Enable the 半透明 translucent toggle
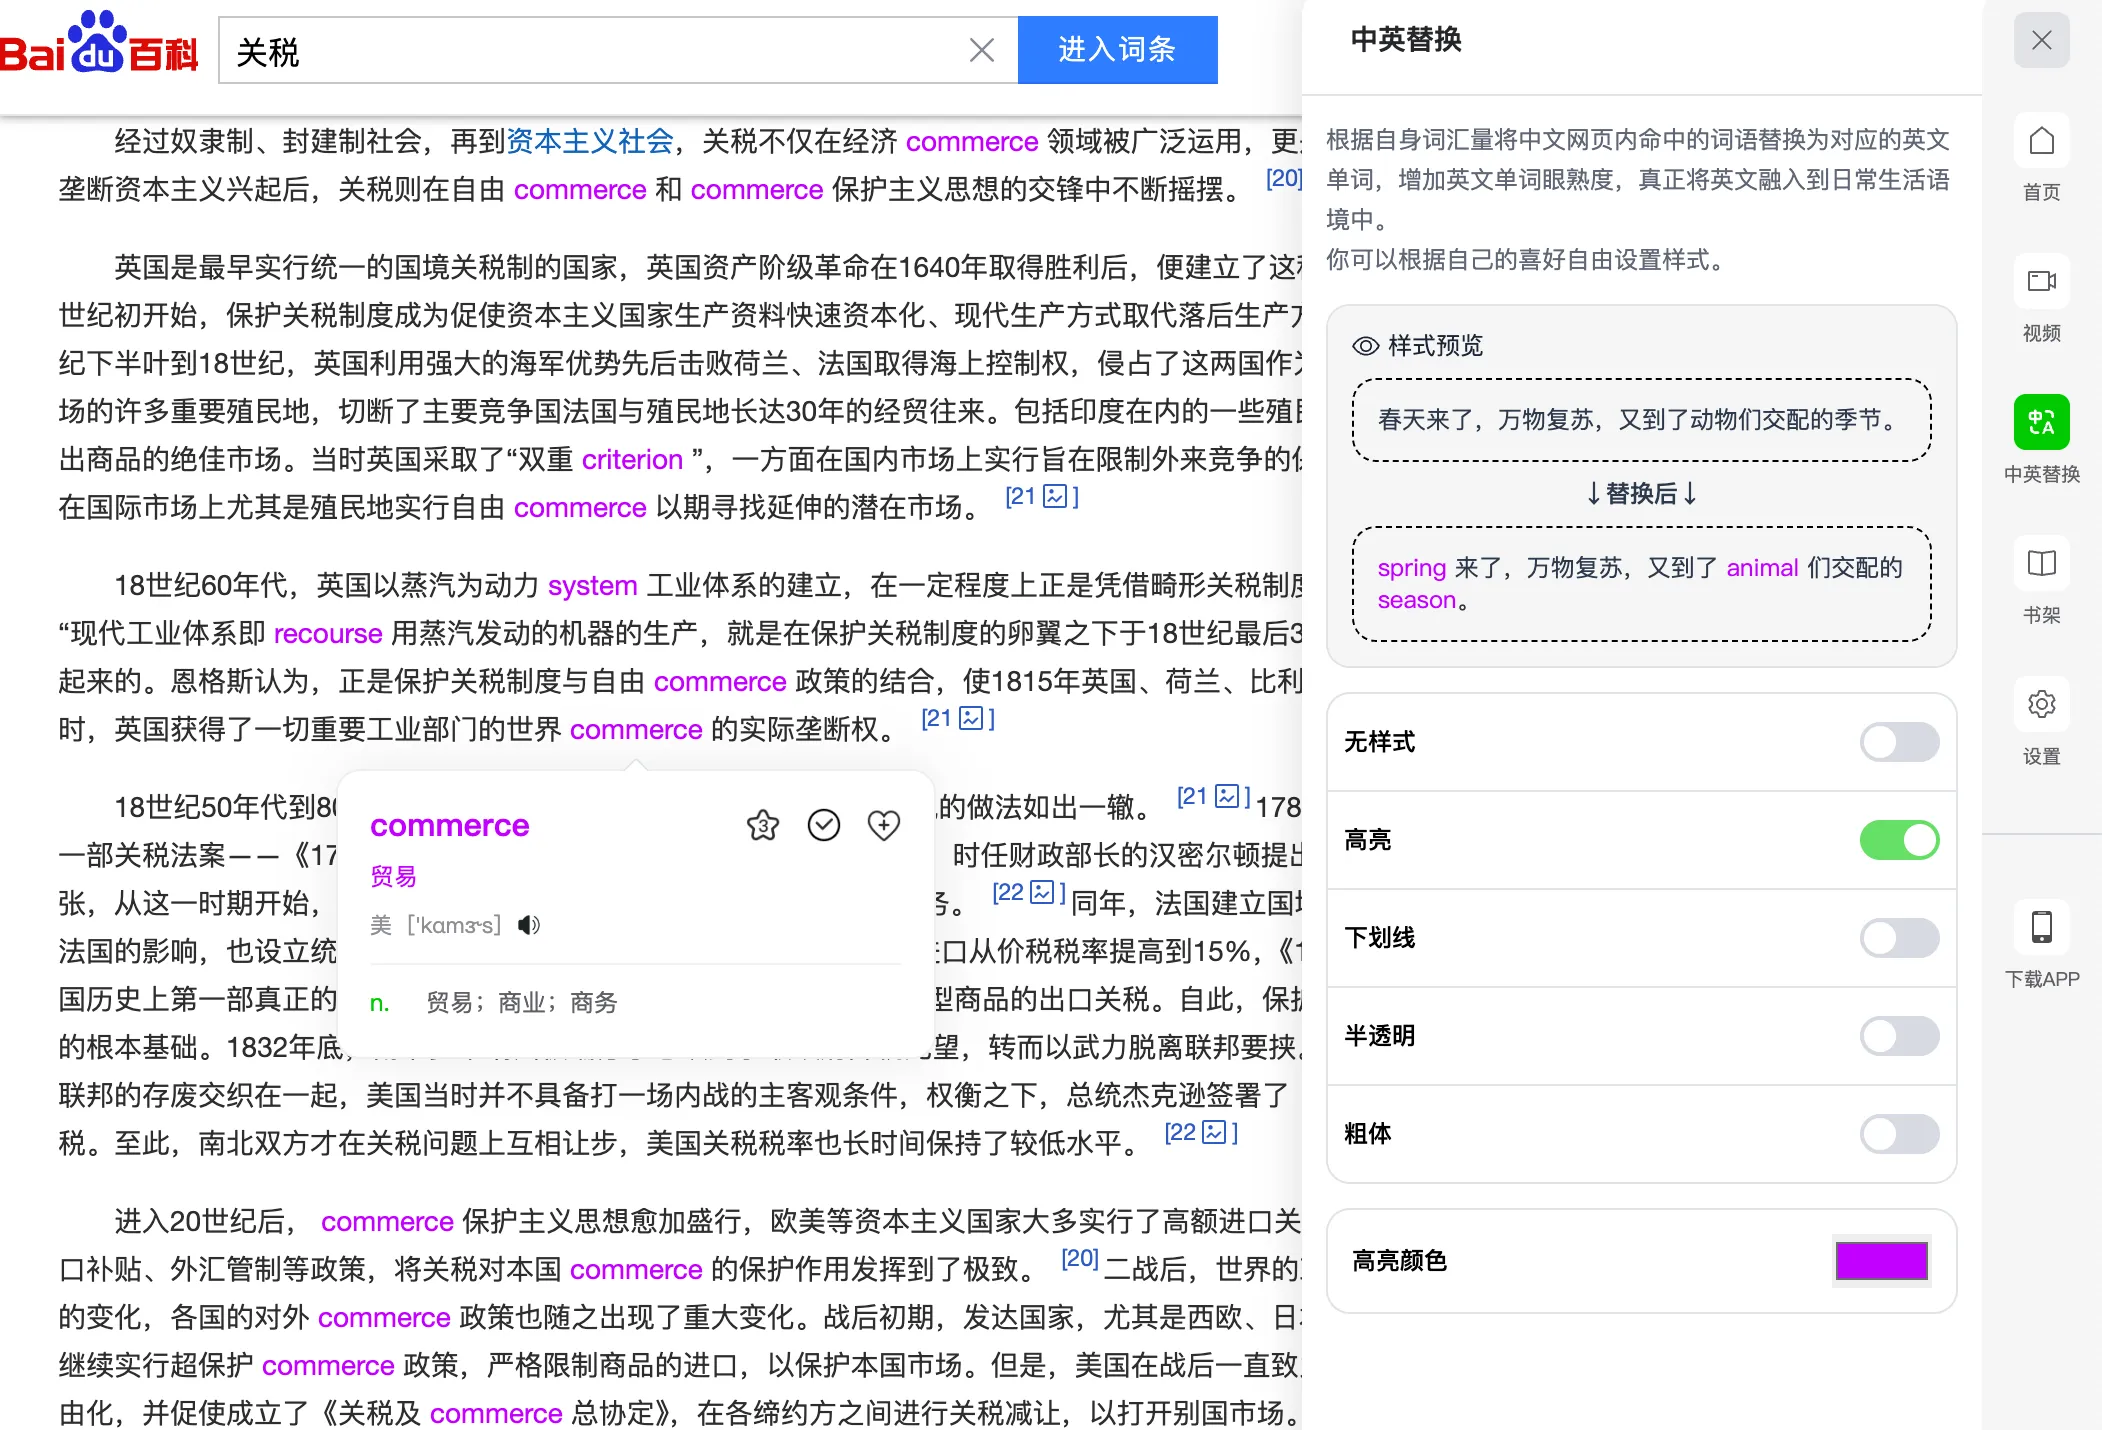The width and height of the screenshot is (2102, 1430). pyautogui.click(x=1898, y=1036)
